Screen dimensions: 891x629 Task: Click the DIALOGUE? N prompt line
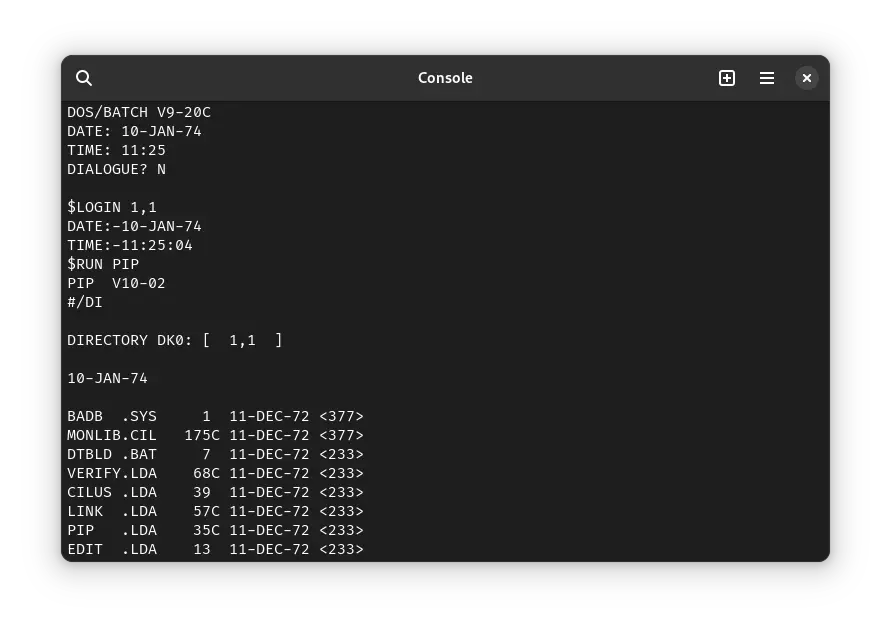pyautogui.click(x=116, y=169)
